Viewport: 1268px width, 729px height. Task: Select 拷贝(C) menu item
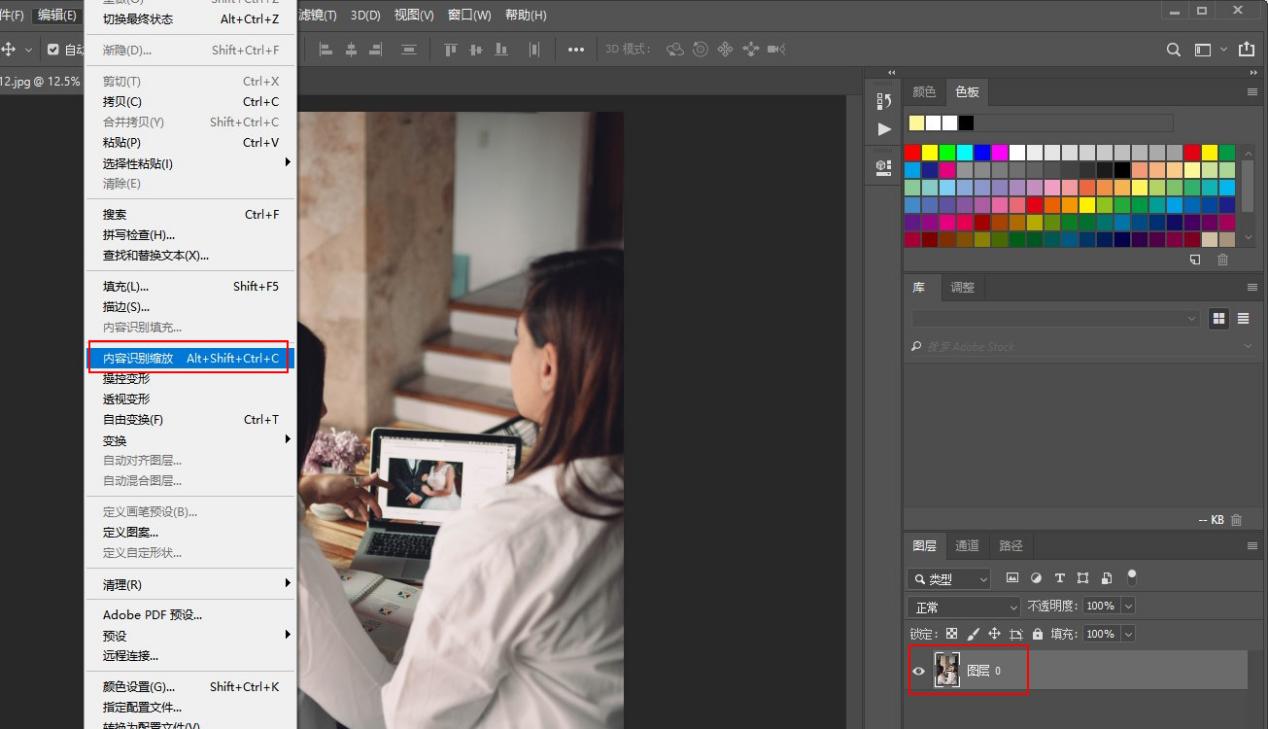tap(191, 102)
